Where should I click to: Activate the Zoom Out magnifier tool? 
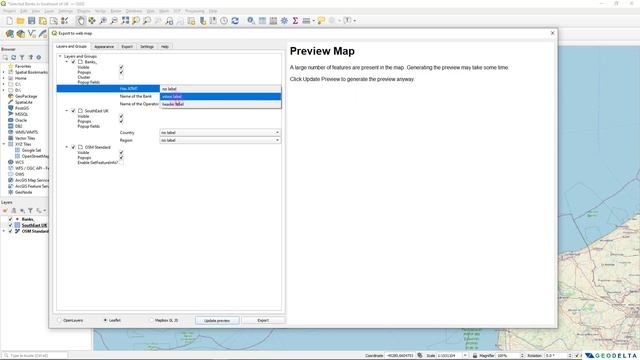tap(114, 21)
